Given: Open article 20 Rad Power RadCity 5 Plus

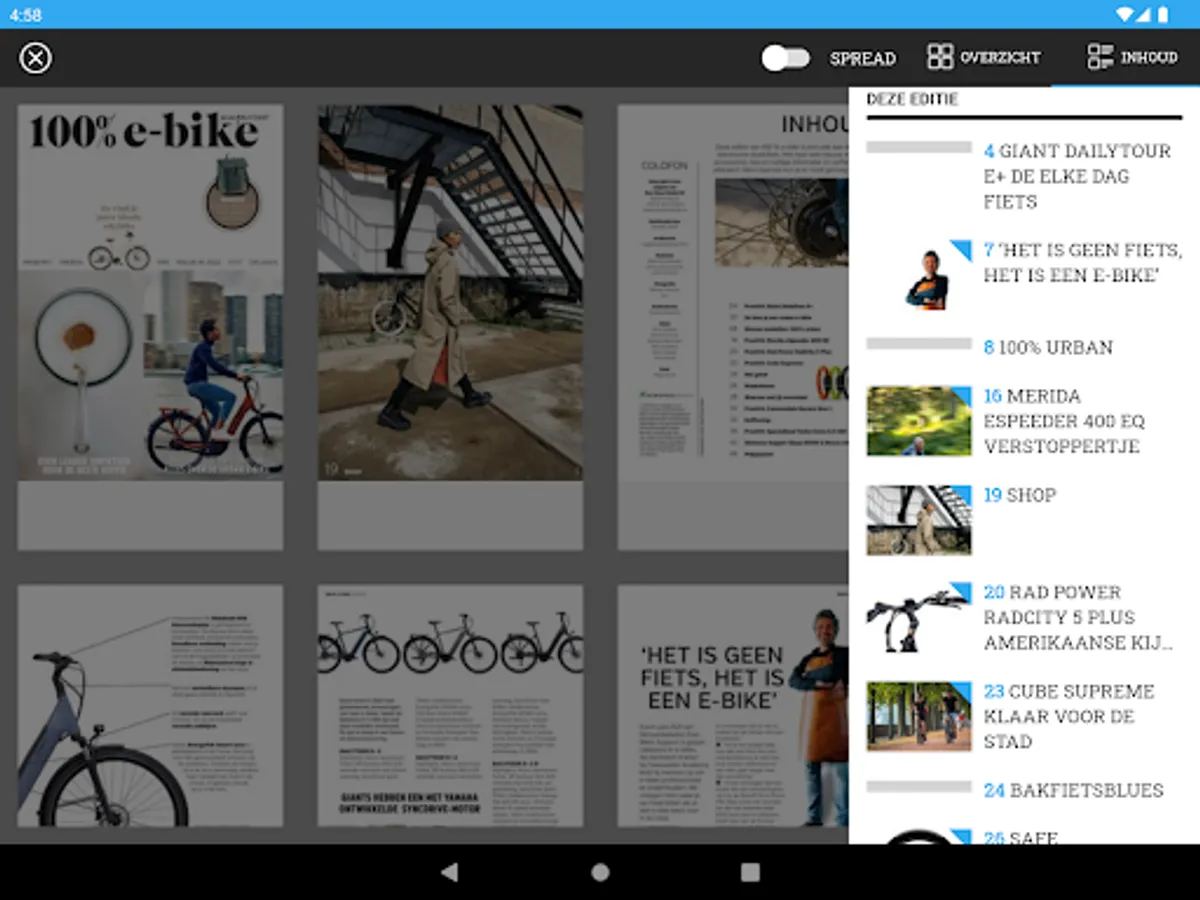Looking at the screenshot, I should click(1024, 617).
